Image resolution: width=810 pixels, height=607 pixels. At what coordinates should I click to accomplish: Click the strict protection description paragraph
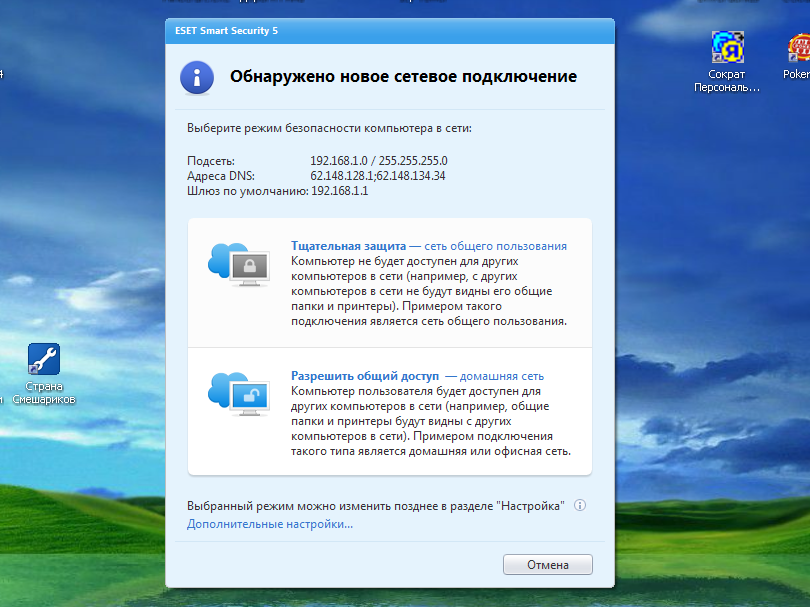click(429, 291)
